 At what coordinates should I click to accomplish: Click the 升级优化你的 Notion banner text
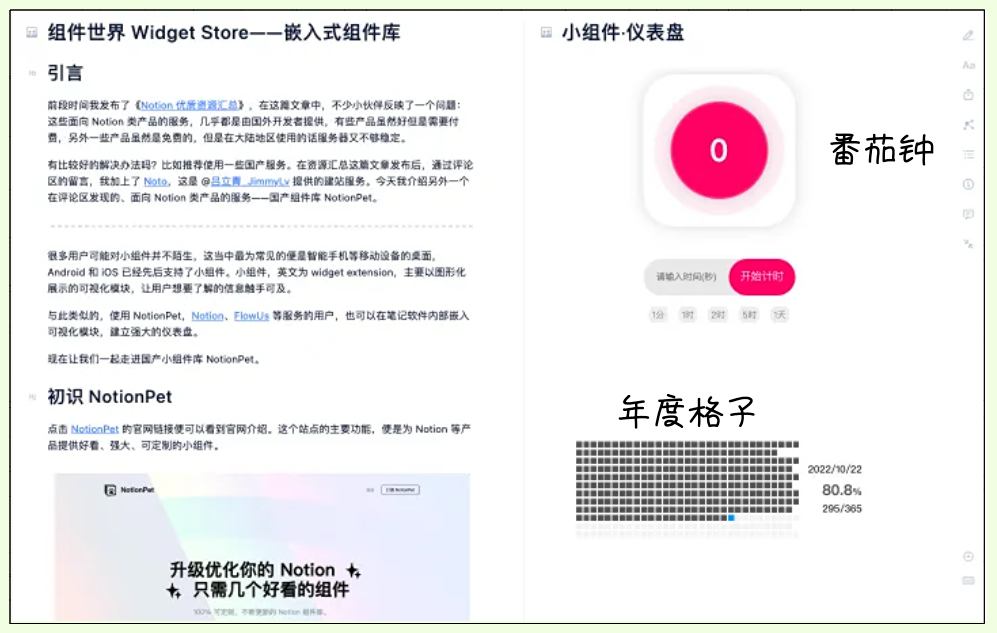click(252, 570)
